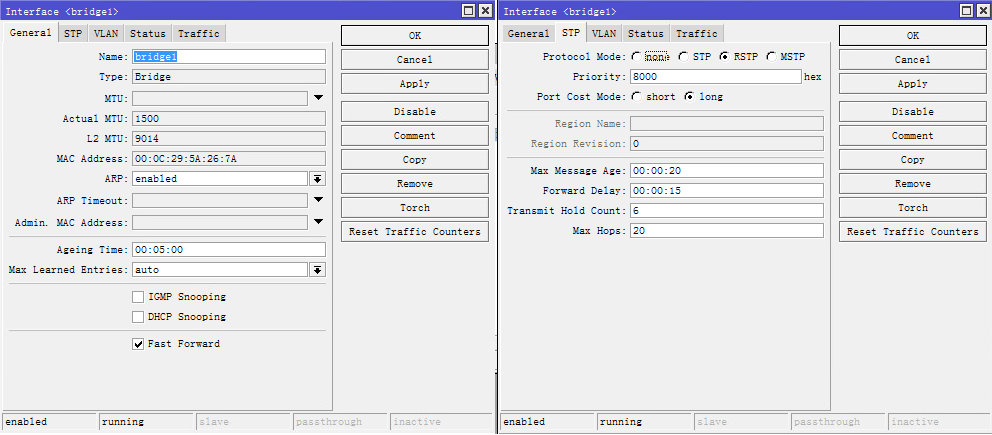
Task: Enable the DHCP Snooping checkbox
Action: 139,317
